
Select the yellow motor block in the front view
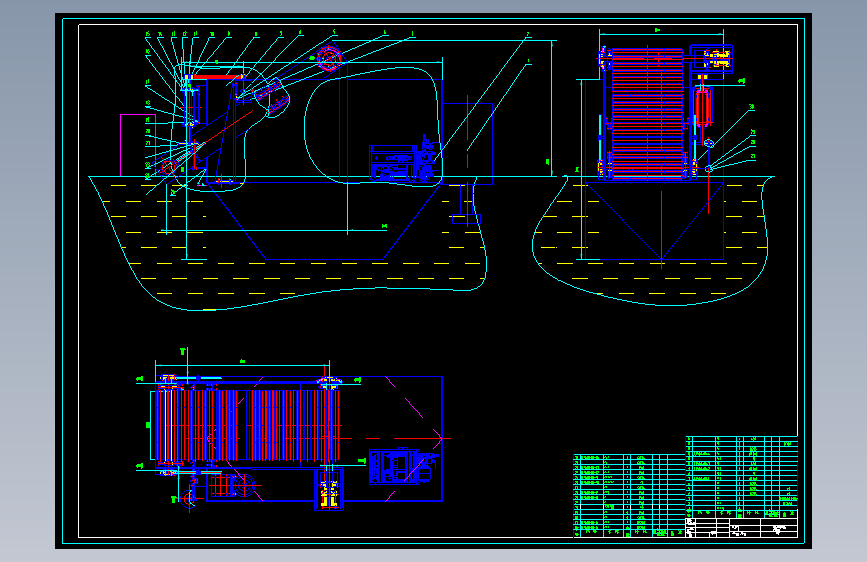(x=717, y=58)
